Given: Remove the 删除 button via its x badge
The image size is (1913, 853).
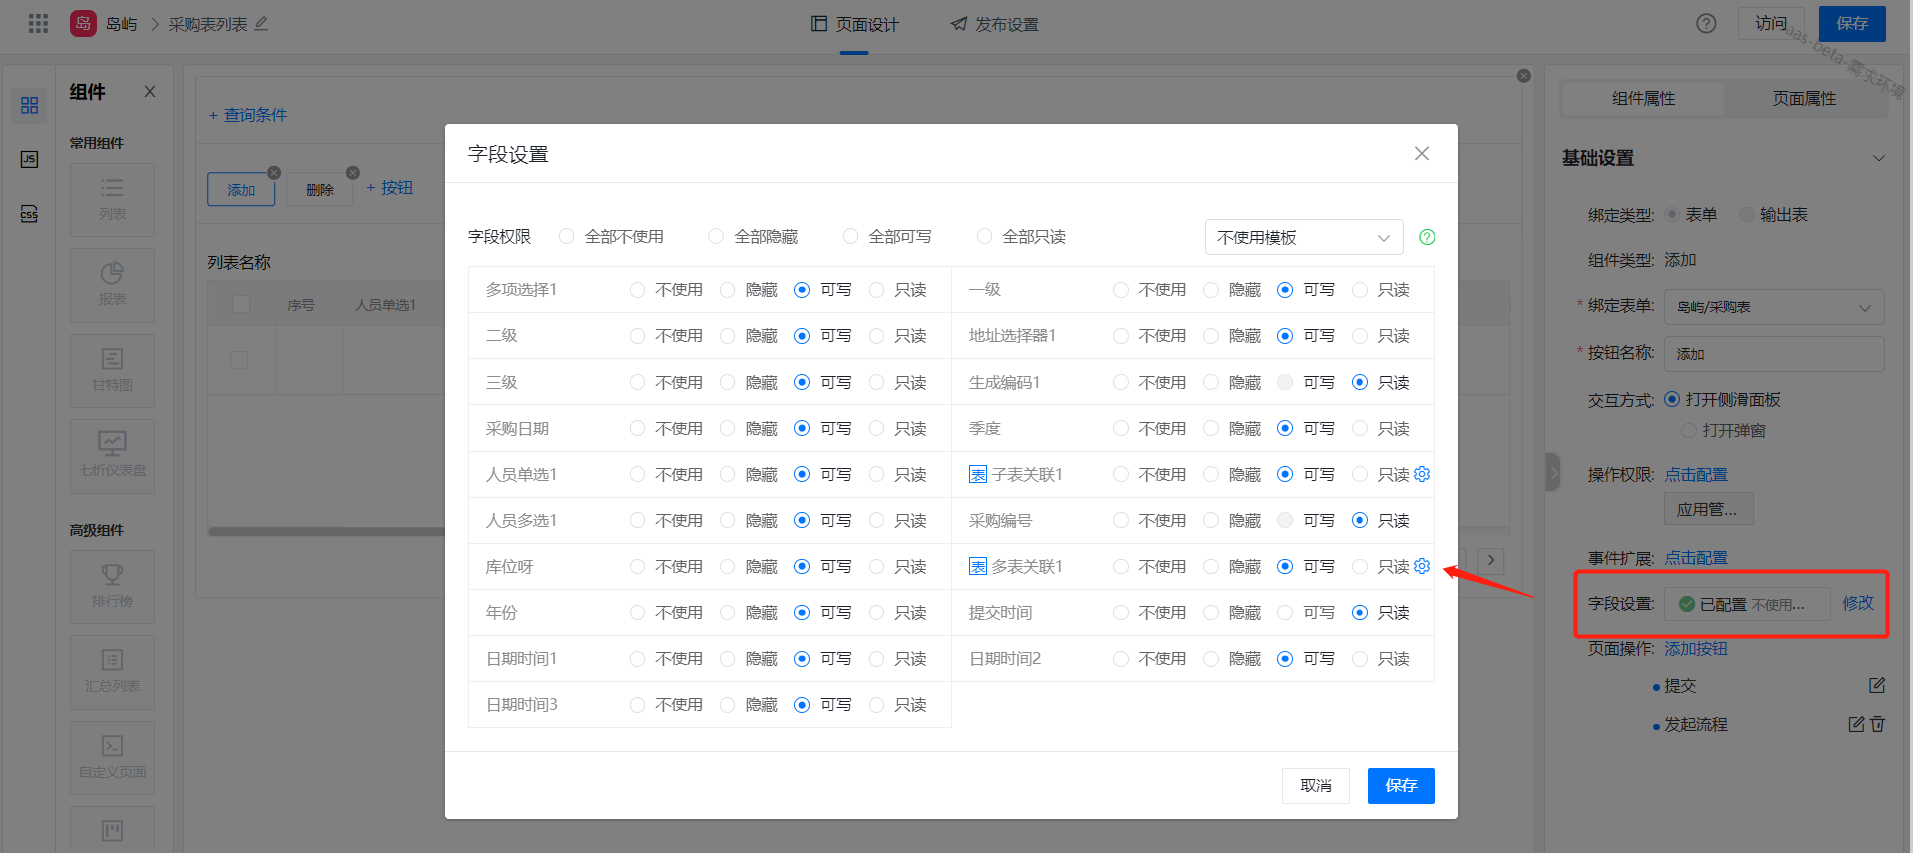Looking at the screenshot, I should pos(352,172).
